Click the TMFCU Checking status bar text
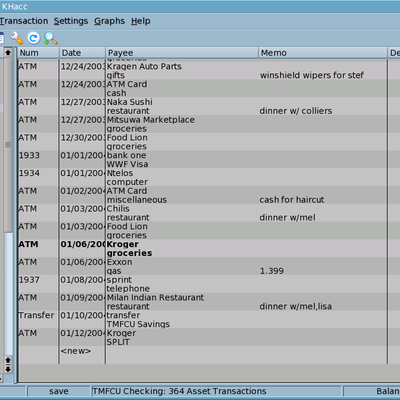Image resolution: width=400 pixels, height=400 pixels. click(x=179, y=391)
